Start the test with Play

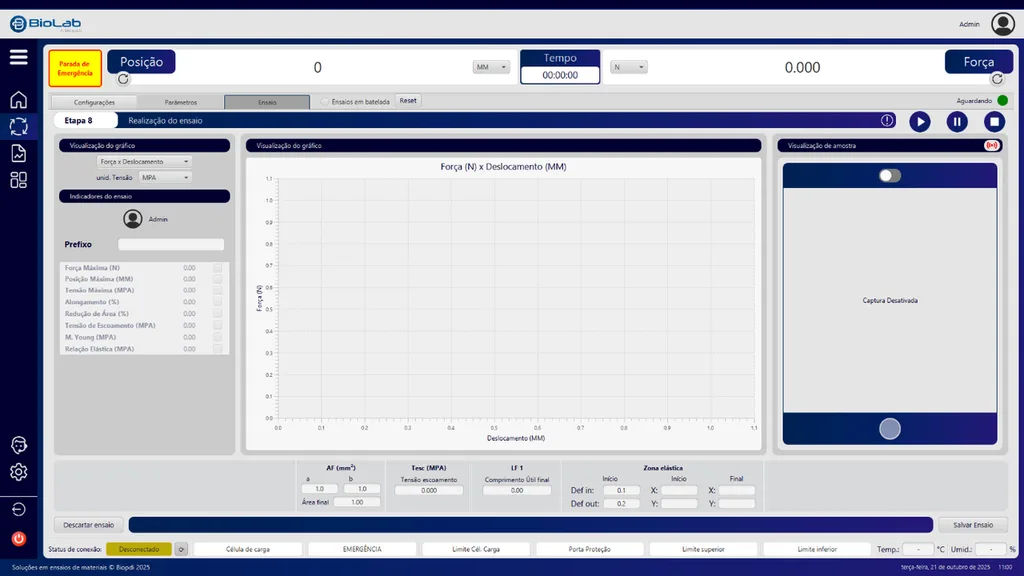tap(920, 121)
